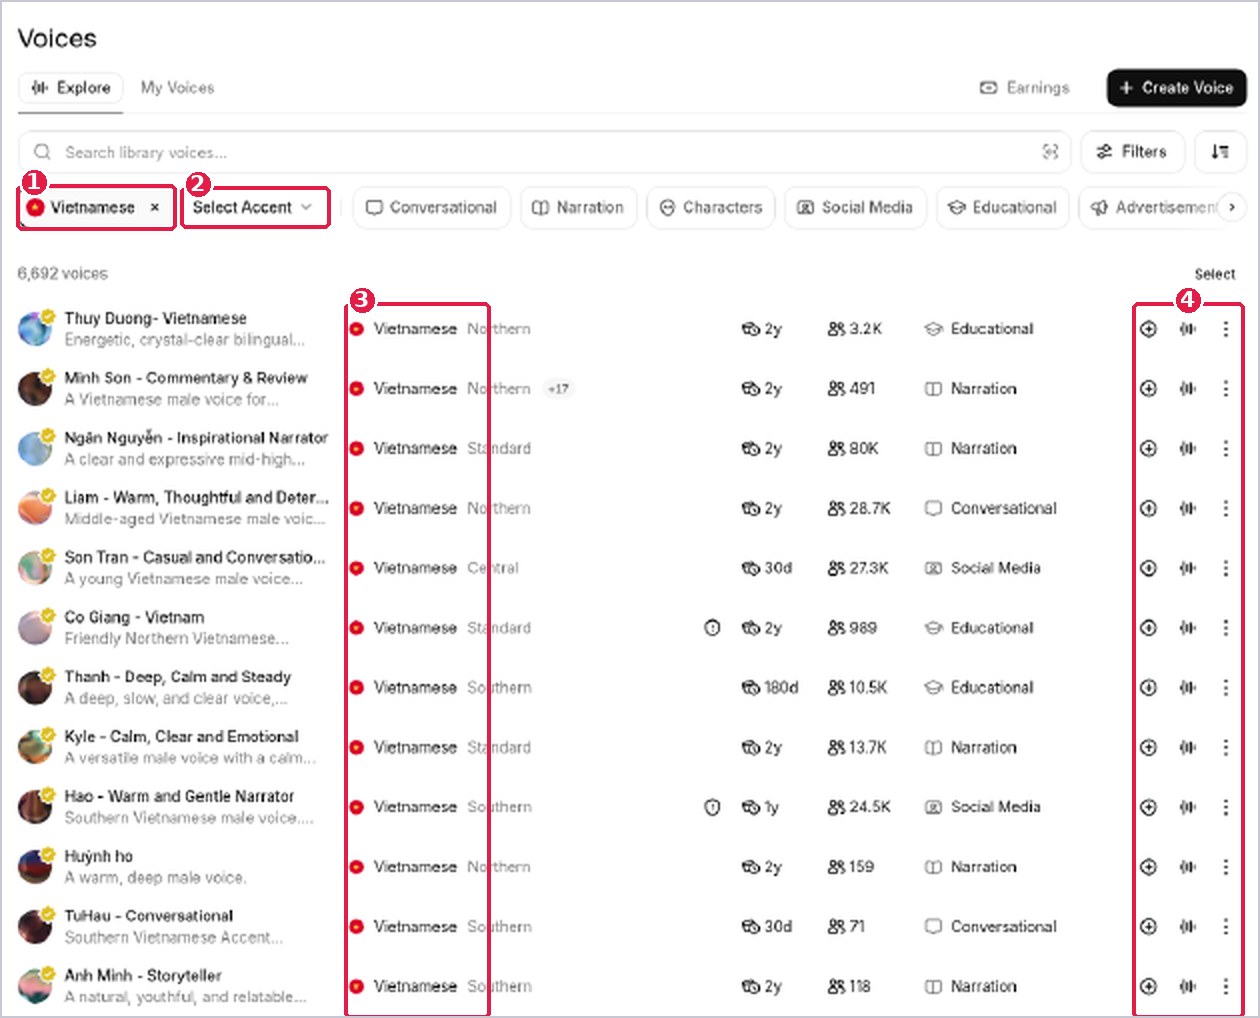Image resolution: width=1260 pixels, height=1018 pixels.
Task: Click waveform icon in Liam's row
Action: (x=1187, y=508)
